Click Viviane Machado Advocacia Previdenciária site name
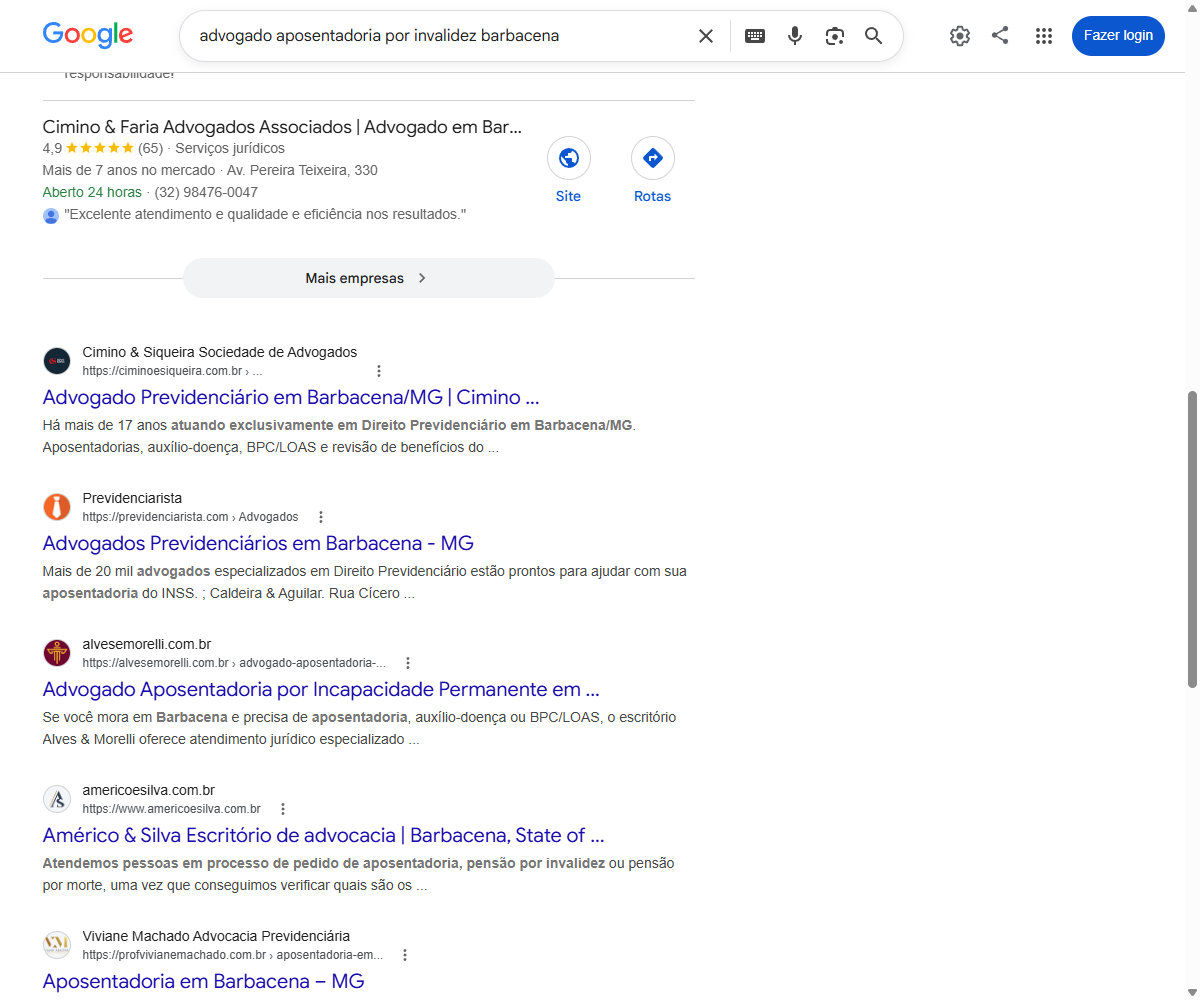The width and height of the screenshot is (1200, 1000). coord(216,936)
